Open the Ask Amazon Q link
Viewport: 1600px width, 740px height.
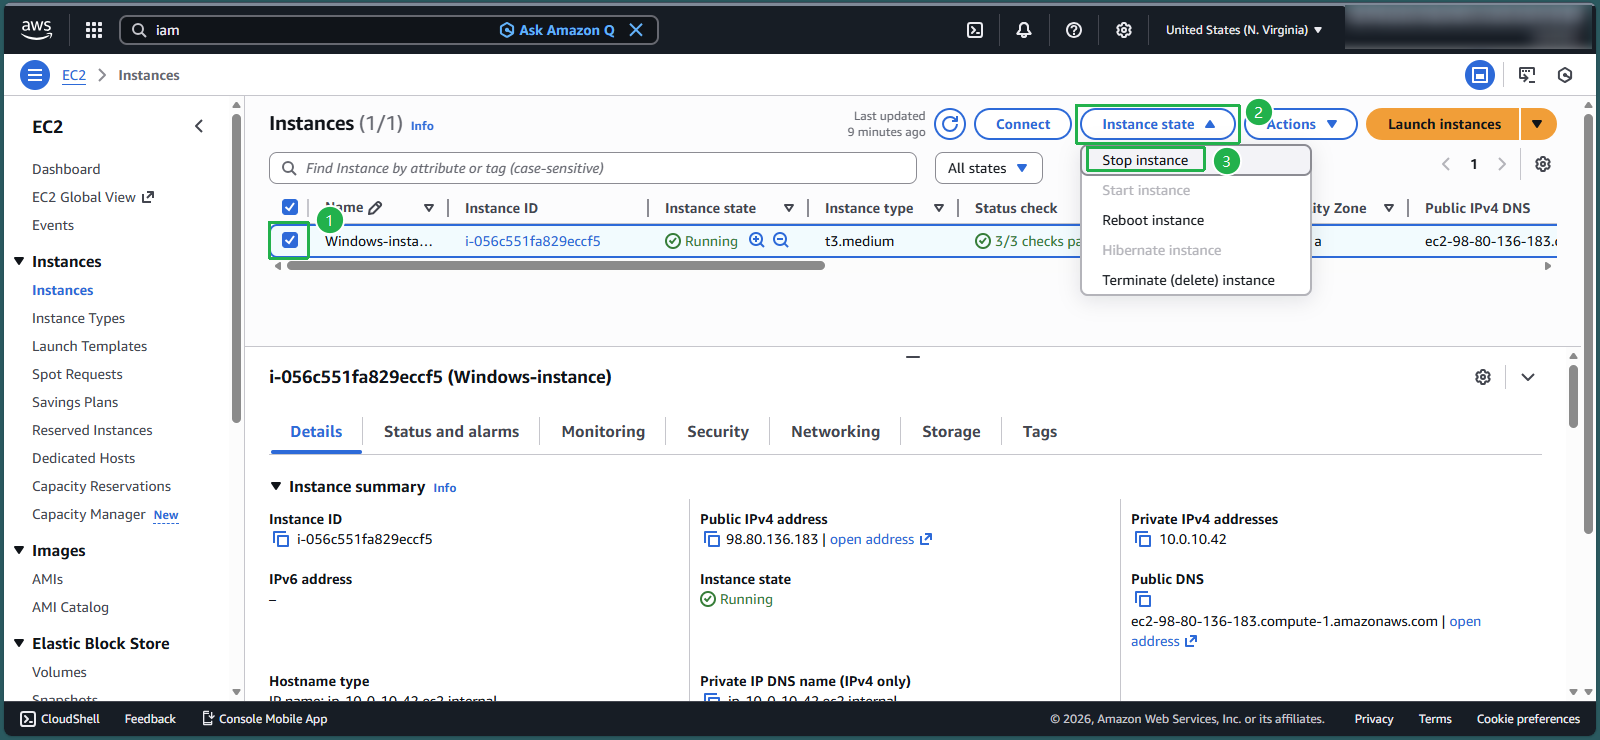(557, 30)
